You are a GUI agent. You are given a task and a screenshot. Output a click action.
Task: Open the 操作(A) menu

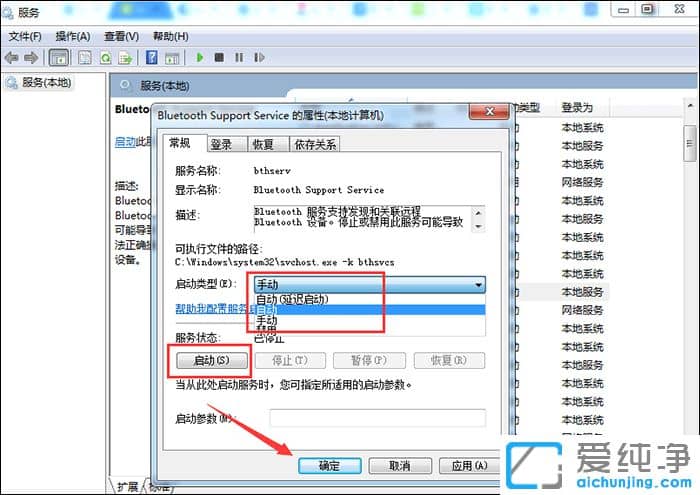click(x=73, y=36)
